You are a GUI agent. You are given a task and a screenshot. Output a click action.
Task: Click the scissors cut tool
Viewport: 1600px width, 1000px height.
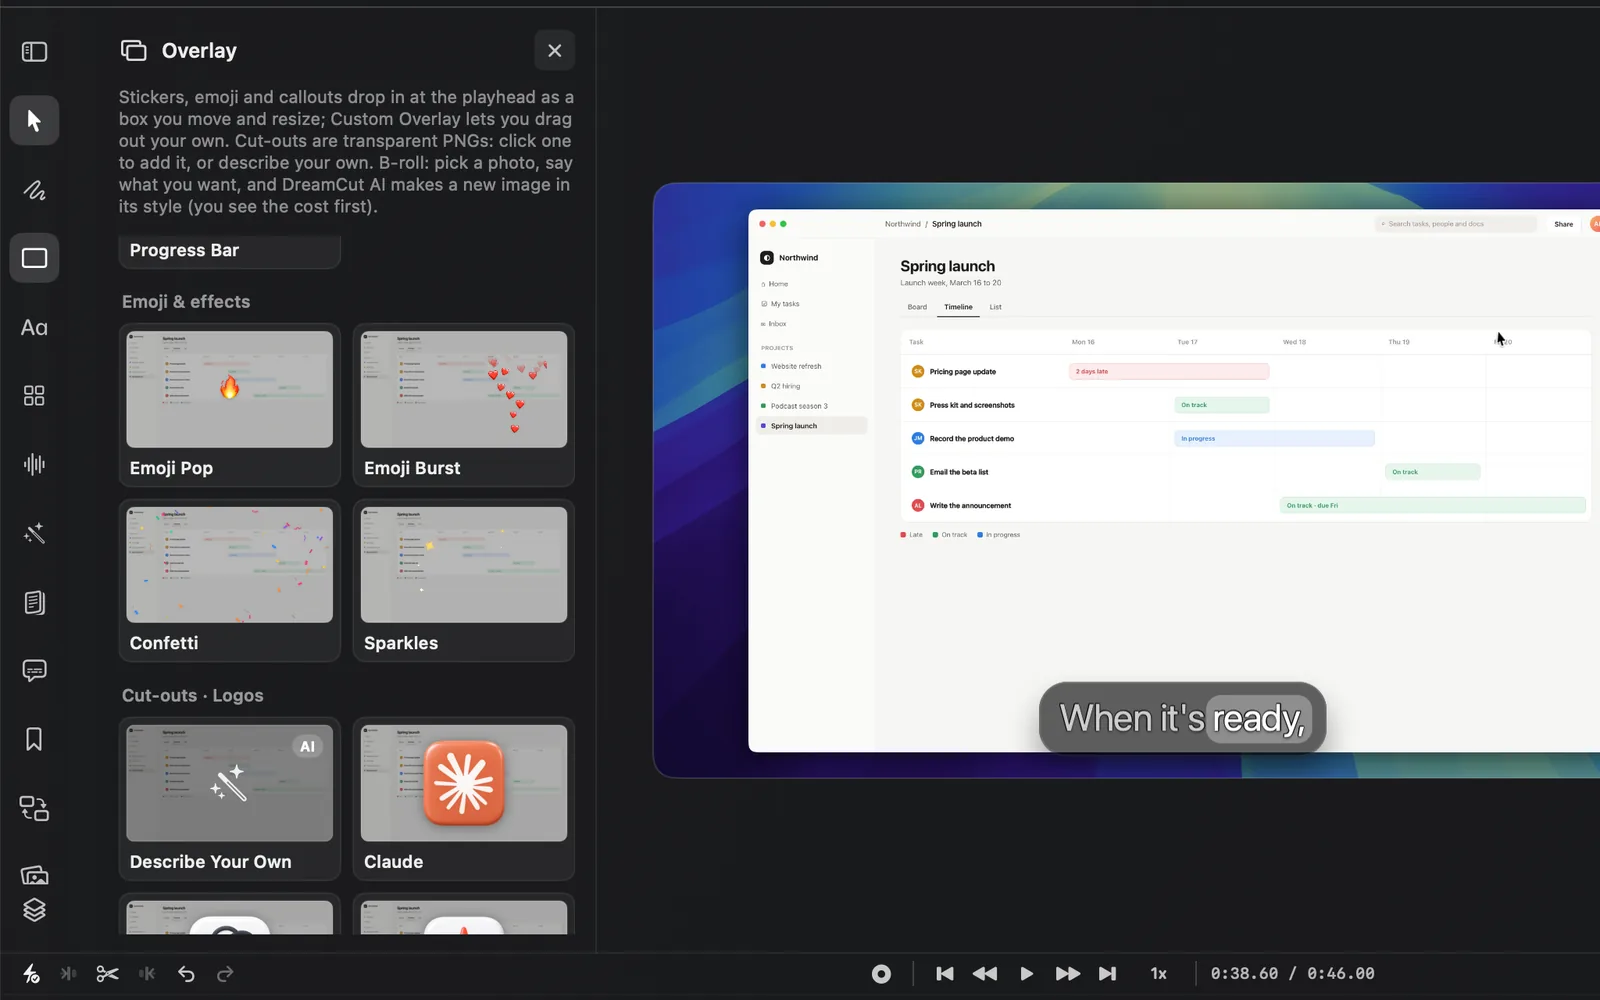pyautogui.click(x=107, y=974)
